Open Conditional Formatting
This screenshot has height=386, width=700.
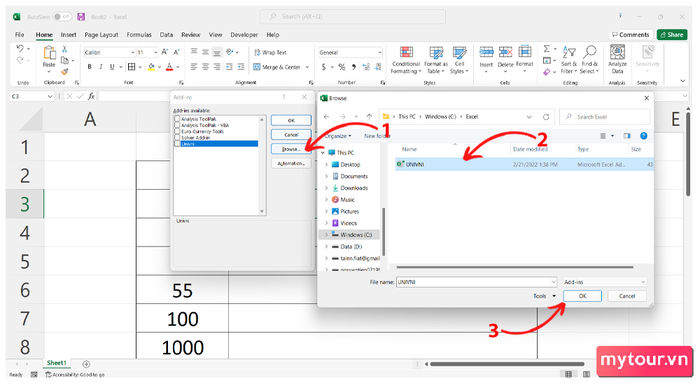pos(406,60)
